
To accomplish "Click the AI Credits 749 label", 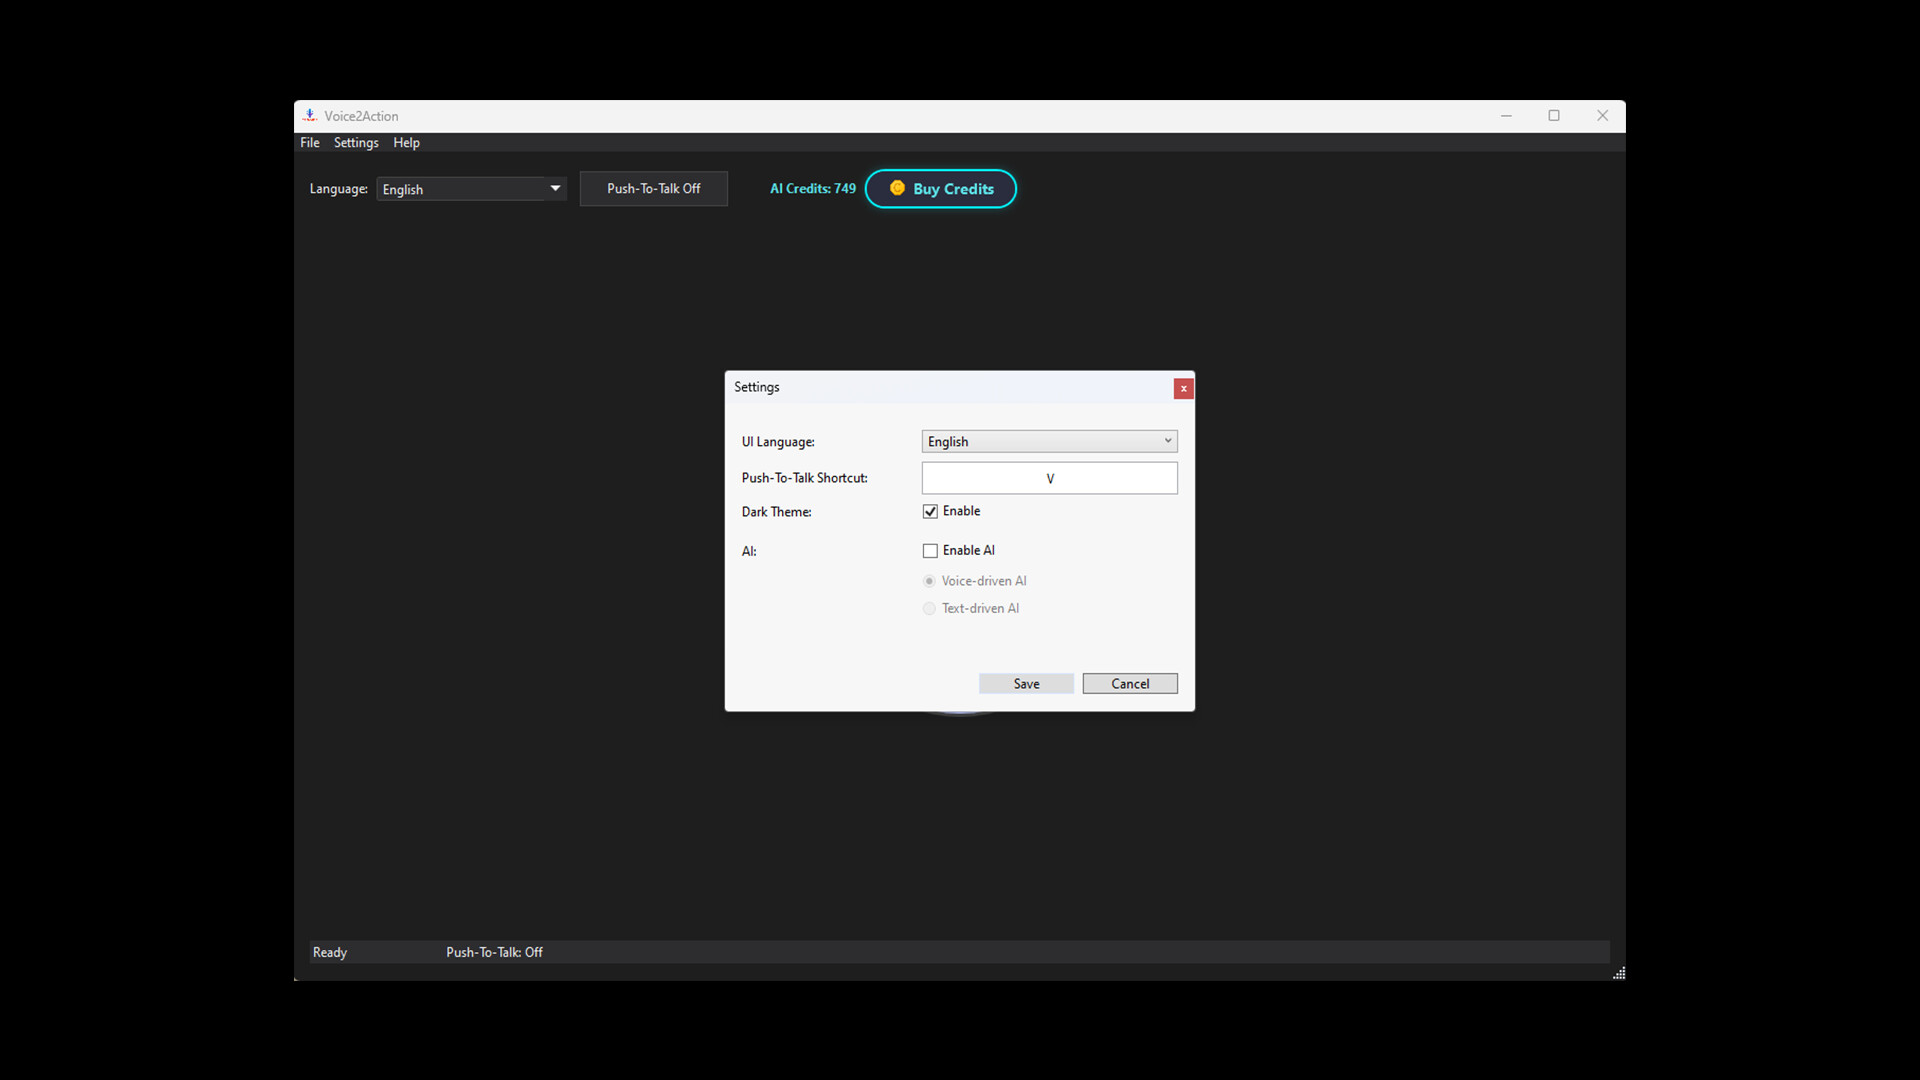I will pos(811,188).
